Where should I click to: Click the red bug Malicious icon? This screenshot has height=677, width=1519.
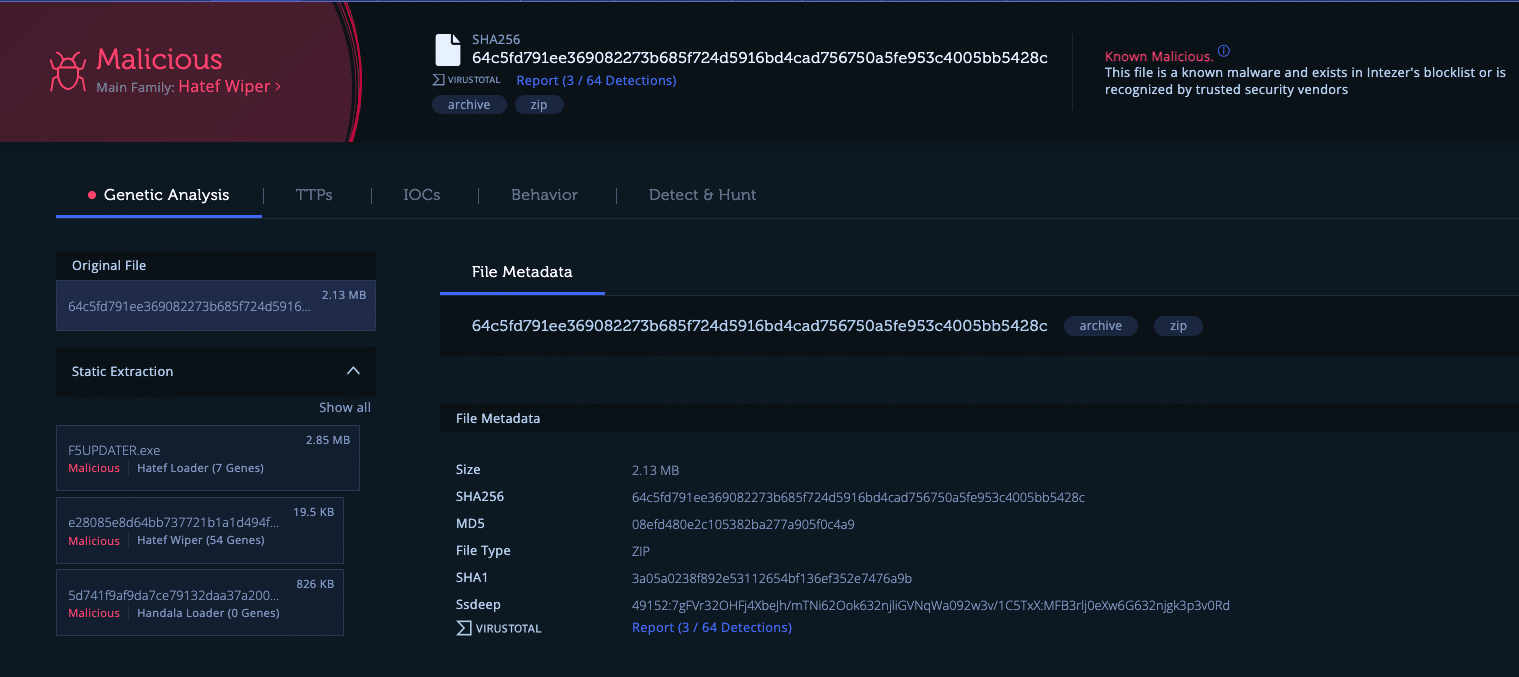coord(68,73)
